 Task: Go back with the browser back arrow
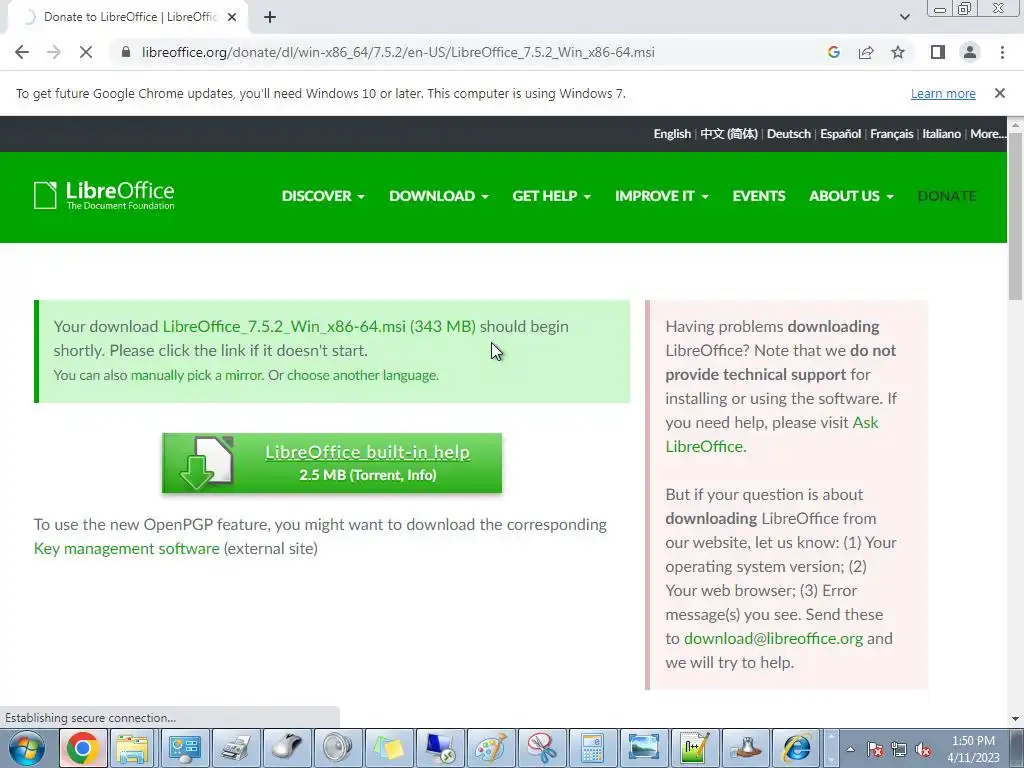[22, 52]
